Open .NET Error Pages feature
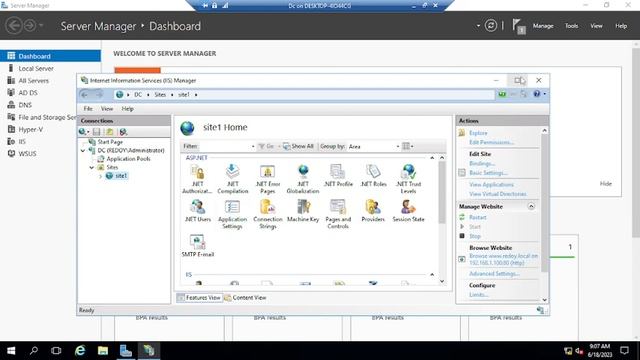The image size is (640, 360). pos(268,178)
